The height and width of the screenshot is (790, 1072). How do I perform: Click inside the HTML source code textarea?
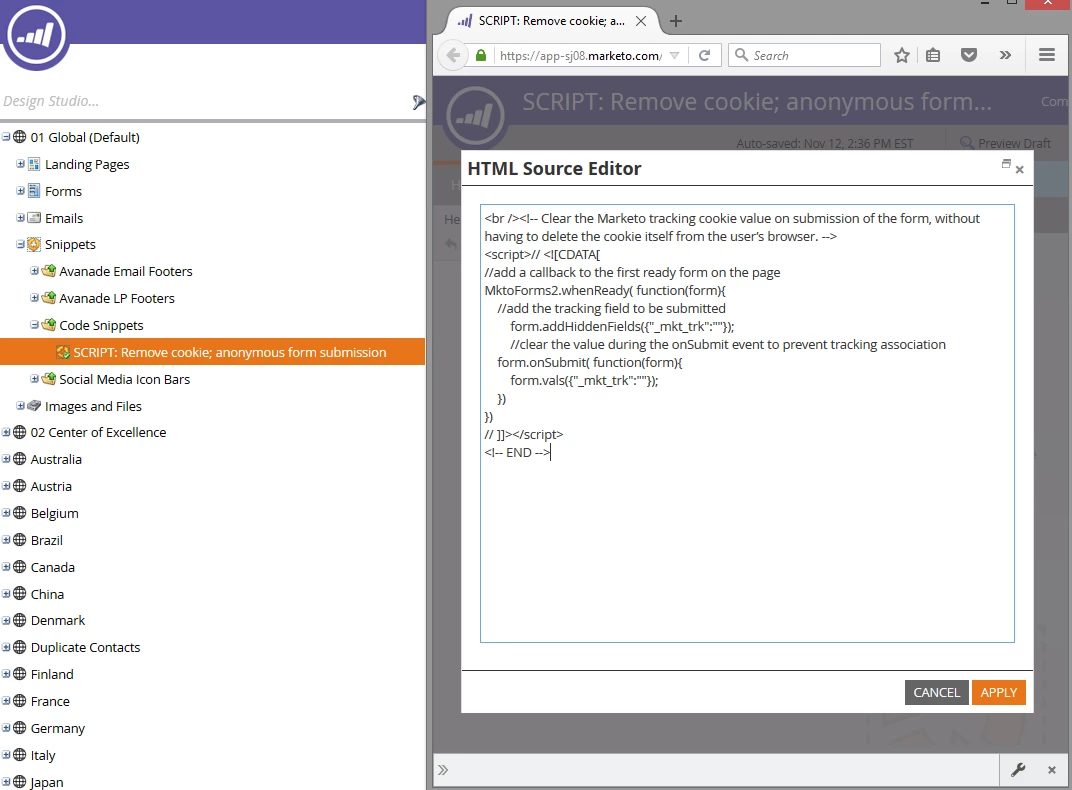(747, 424)
